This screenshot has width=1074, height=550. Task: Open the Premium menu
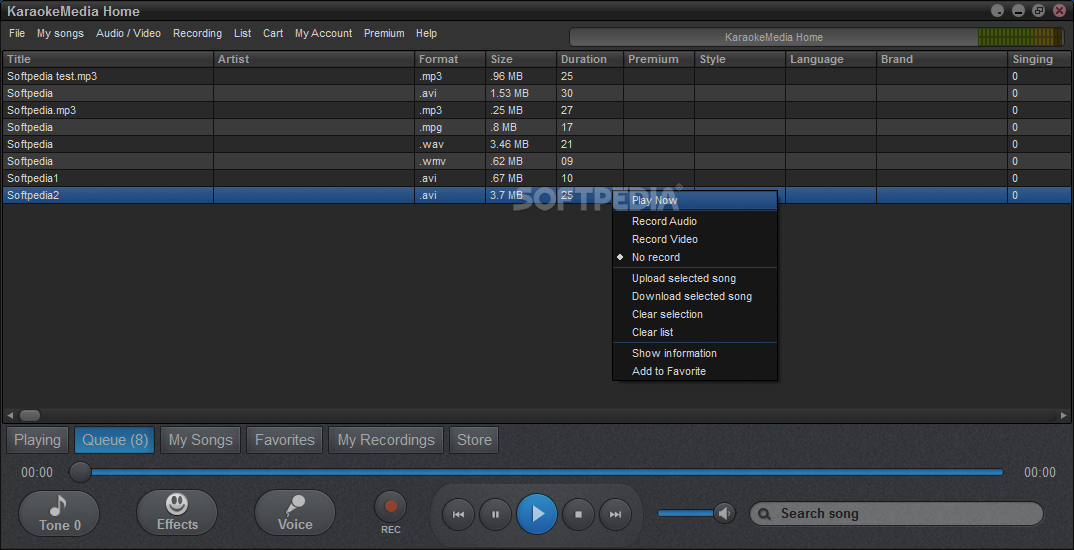[x=384, y=33]
